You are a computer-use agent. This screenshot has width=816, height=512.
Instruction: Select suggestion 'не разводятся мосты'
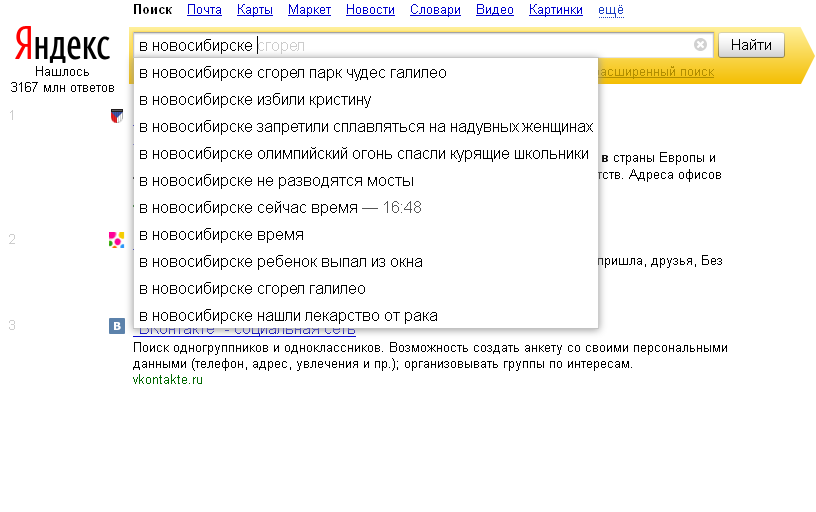(366, 181)
